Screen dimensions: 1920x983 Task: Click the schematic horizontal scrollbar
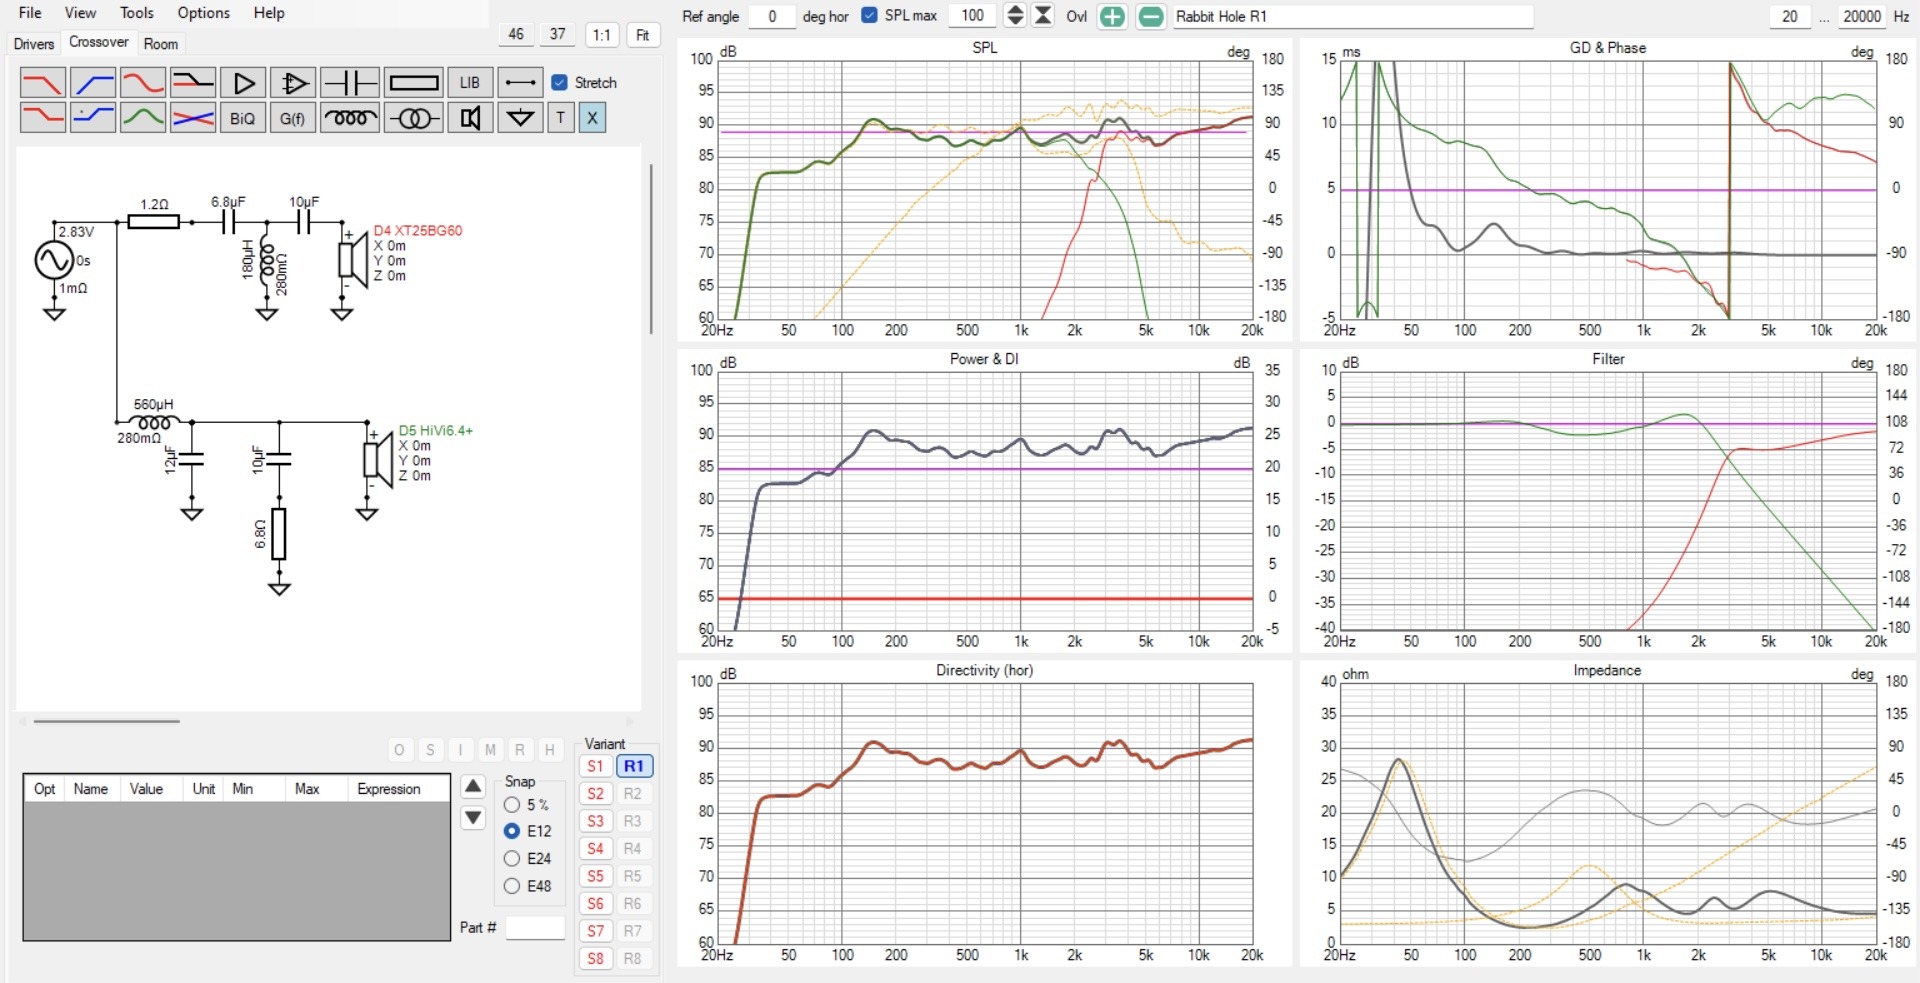click(x=106, y=720)
